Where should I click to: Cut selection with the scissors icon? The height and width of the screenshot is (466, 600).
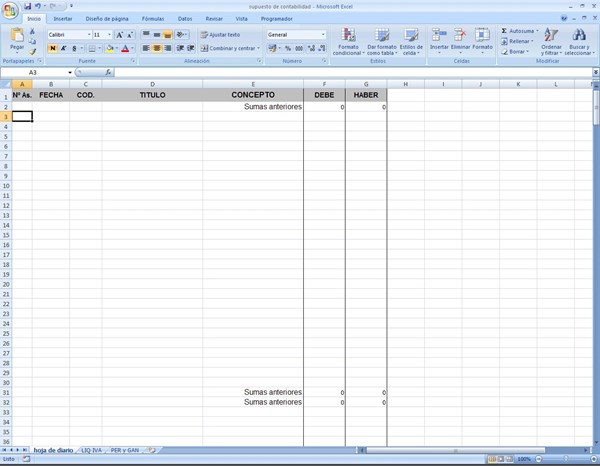tap(33, 31)
